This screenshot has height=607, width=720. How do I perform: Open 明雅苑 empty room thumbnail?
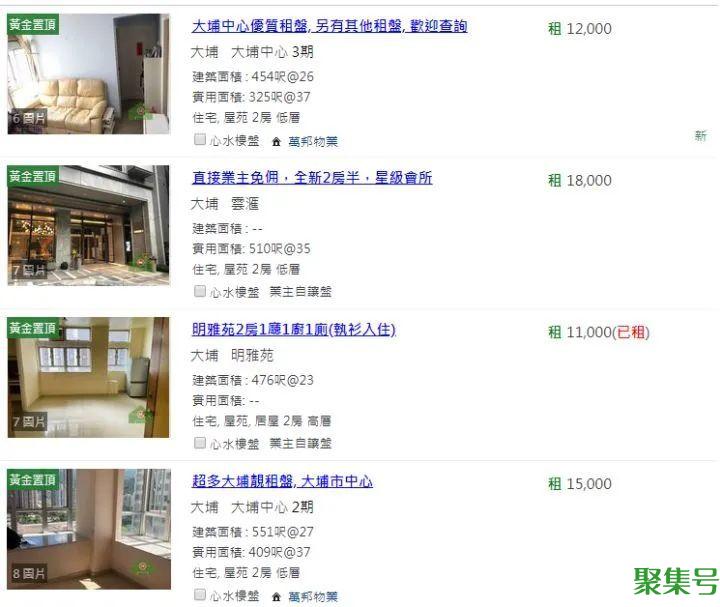[89, 377]
